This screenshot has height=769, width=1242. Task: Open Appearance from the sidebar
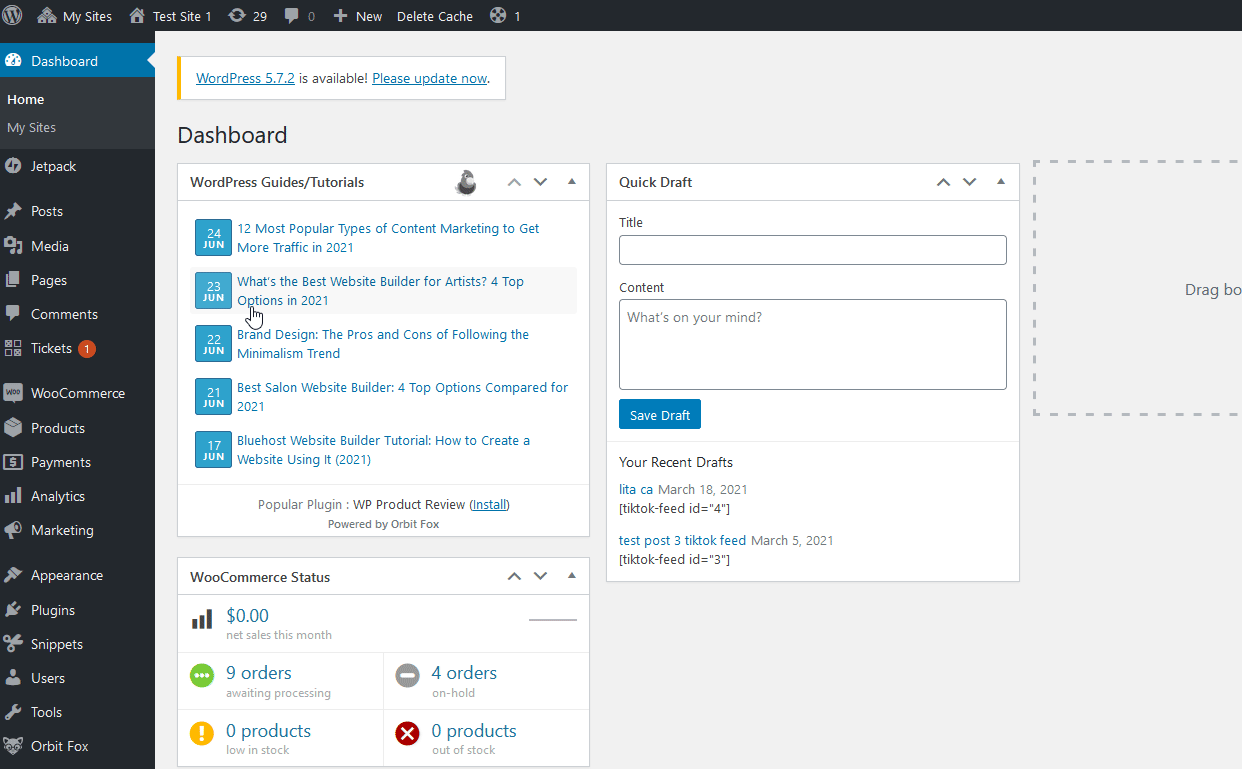(x=77, y=575)
